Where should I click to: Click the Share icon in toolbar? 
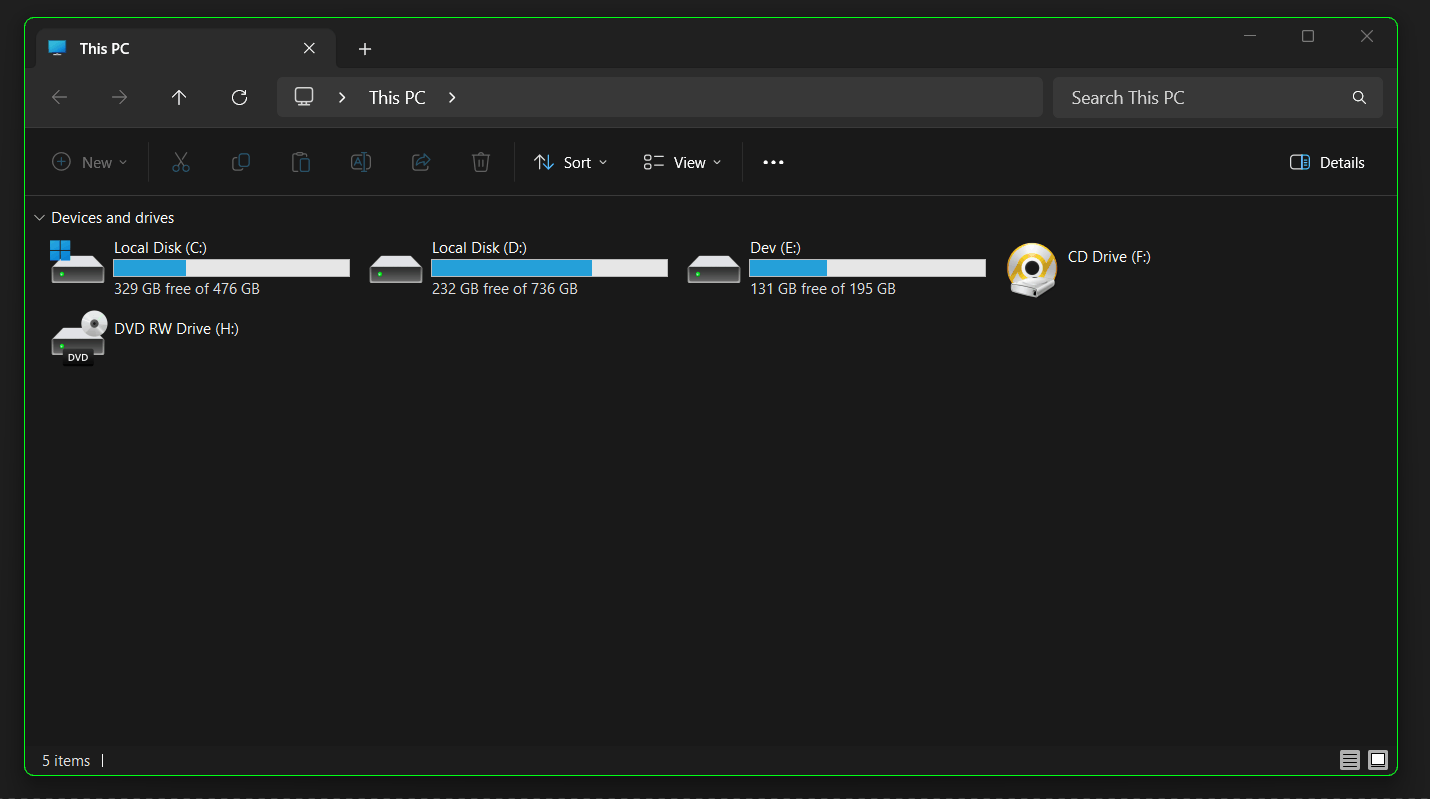(x=421, y=162)
